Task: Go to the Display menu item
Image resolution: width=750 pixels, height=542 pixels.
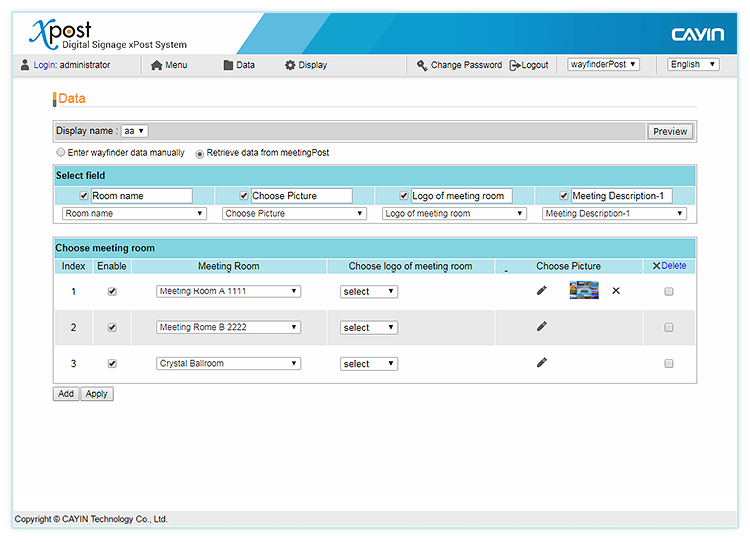Action: (305, 65)
